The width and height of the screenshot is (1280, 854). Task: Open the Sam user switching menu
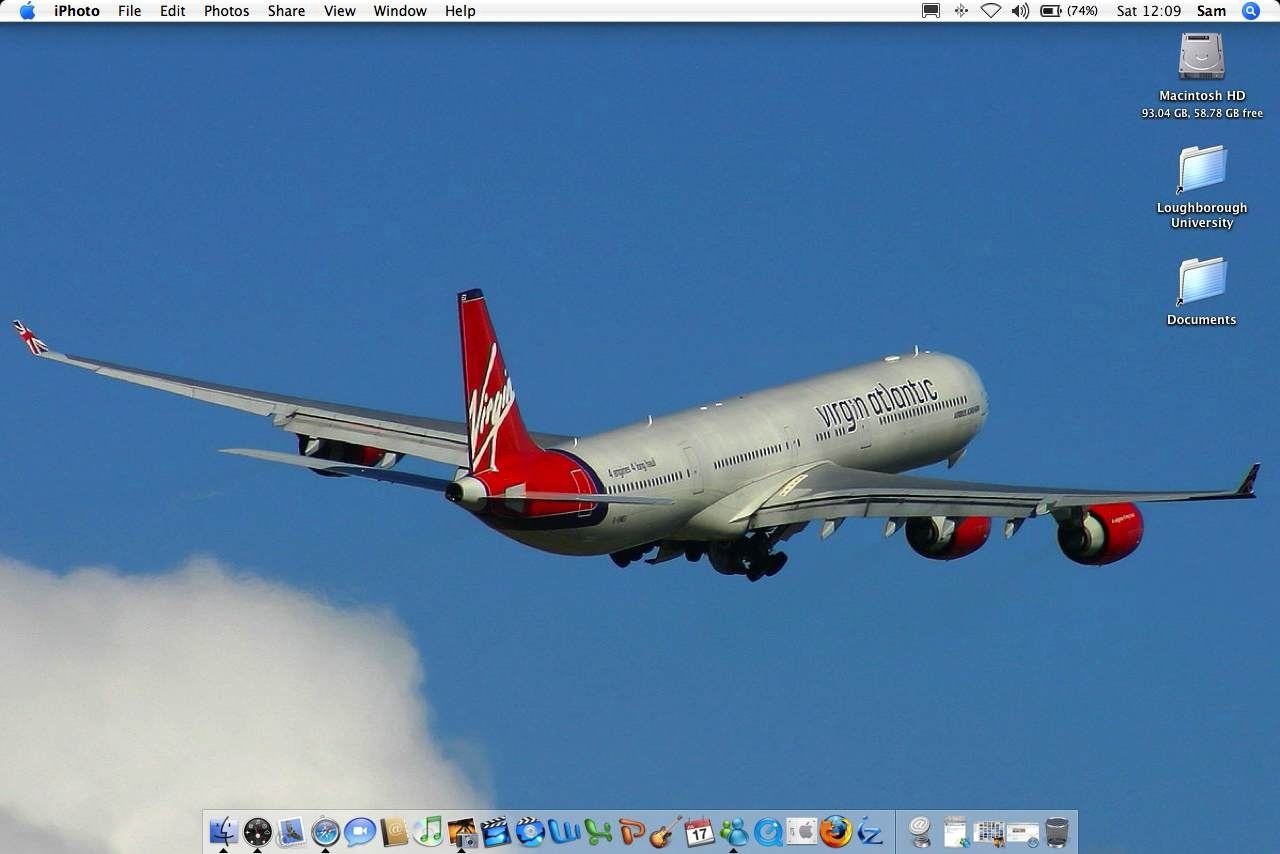click(1211, 11)
